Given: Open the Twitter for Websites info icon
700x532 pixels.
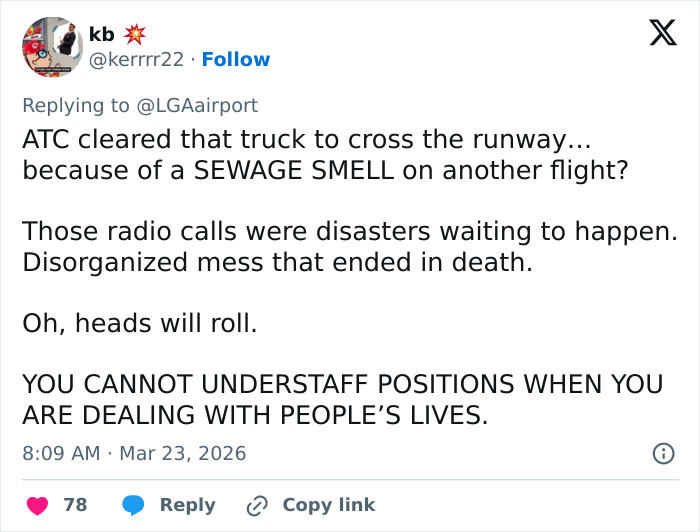Looking at the screenshot, I should tap(662, 453).
